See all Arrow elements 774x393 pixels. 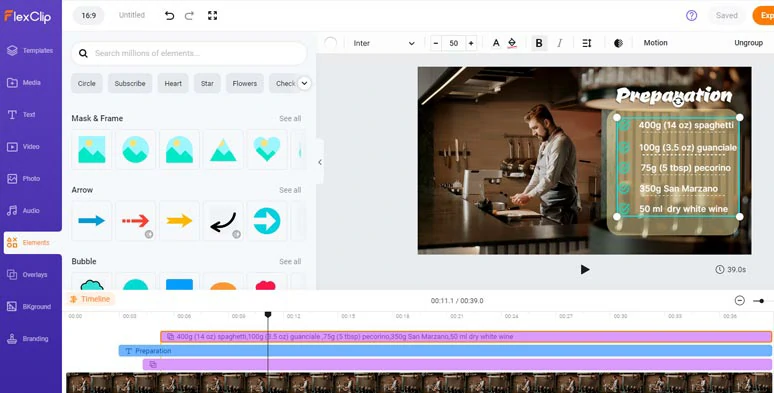click(x=290, y=190)
